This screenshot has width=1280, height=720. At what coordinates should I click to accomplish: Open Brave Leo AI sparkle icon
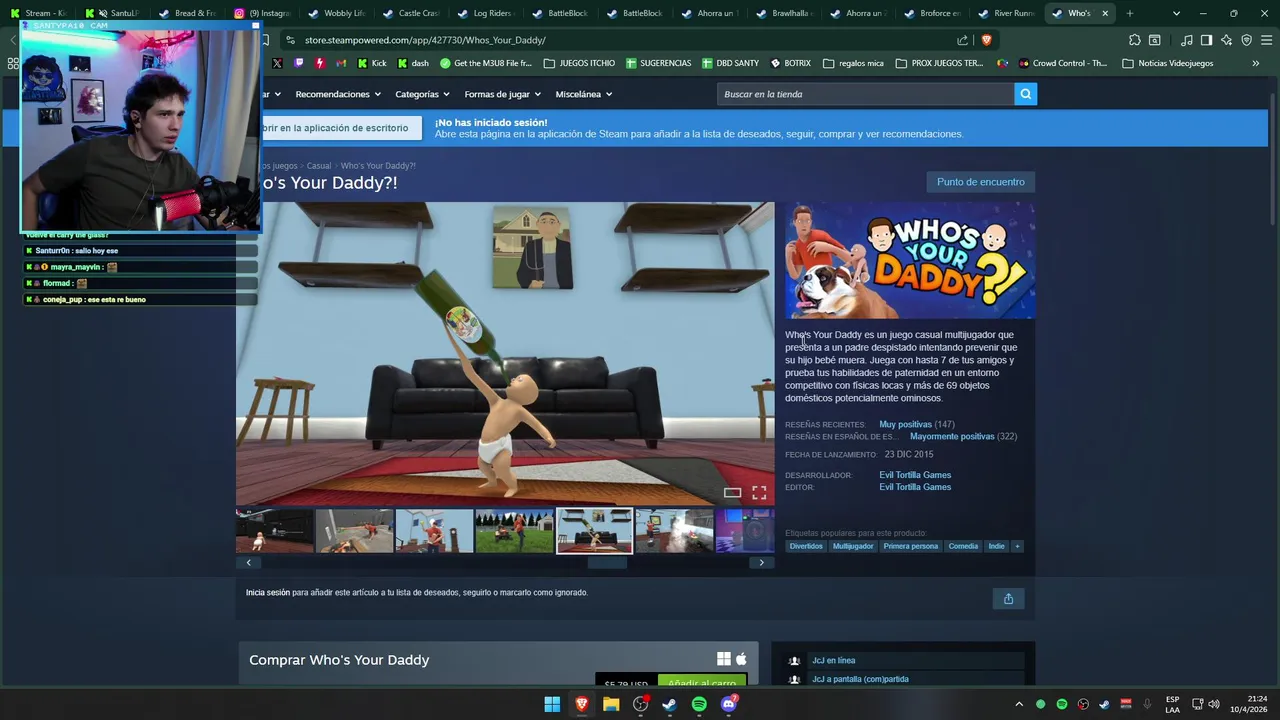(x=1228, y=40)
